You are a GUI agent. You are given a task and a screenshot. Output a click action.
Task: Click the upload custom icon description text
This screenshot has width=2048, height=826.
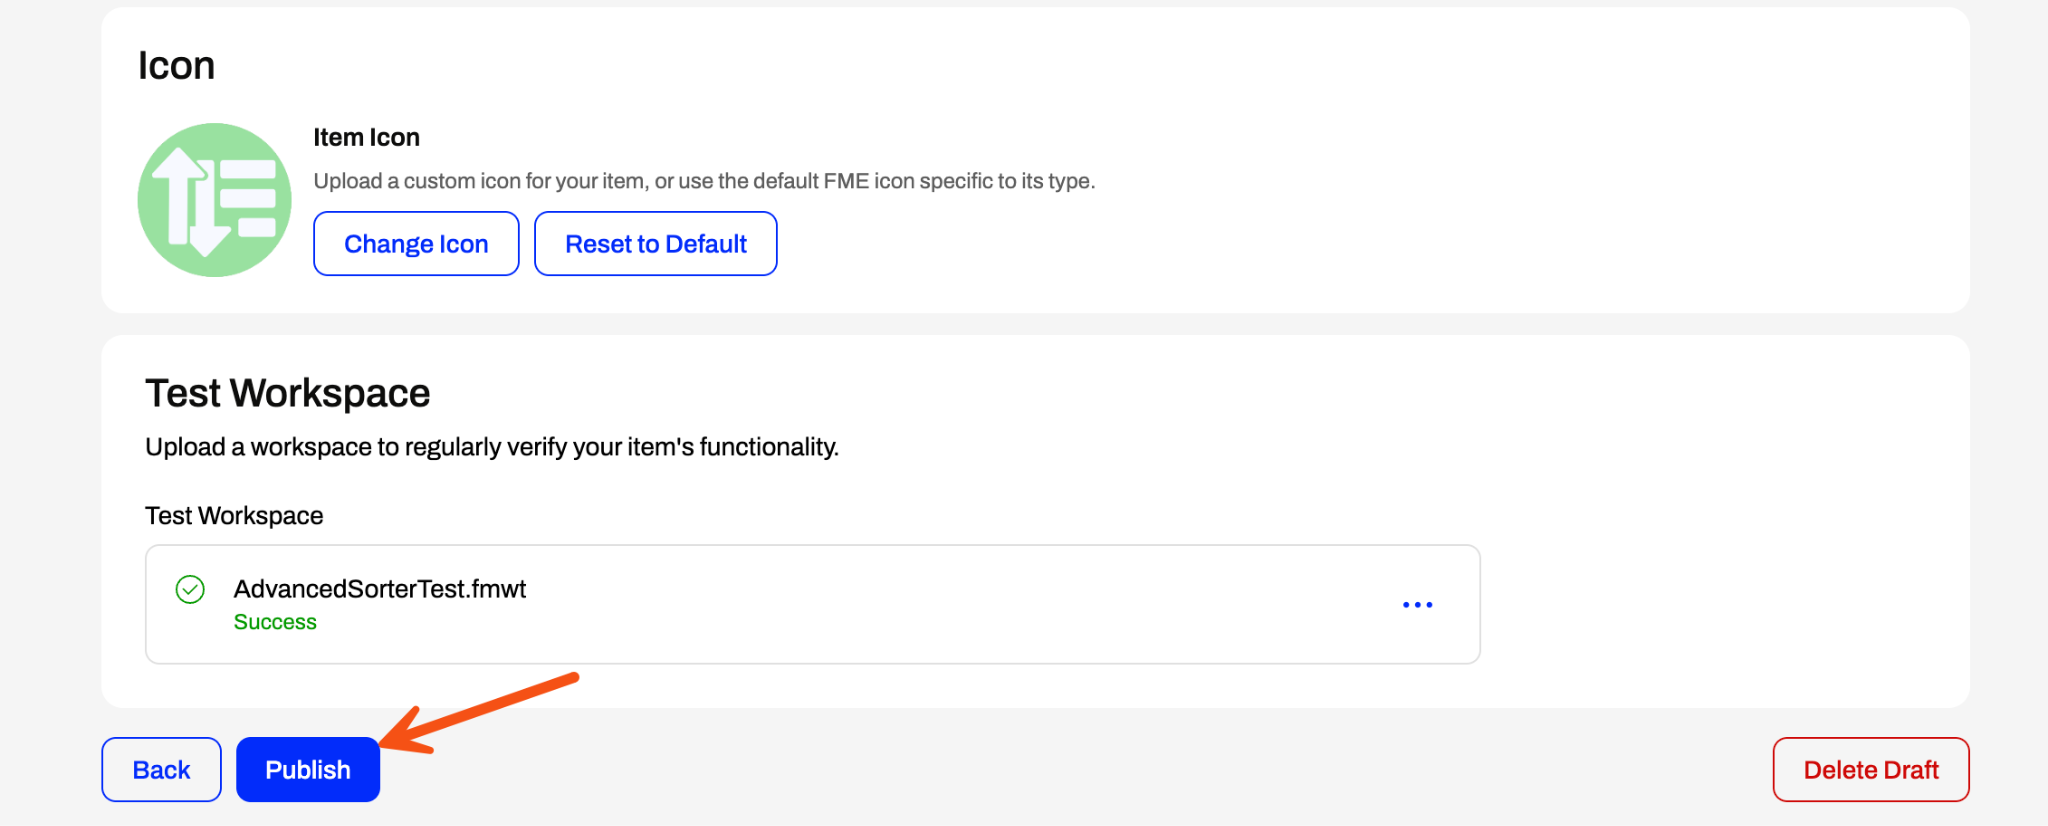coord(704,181)
